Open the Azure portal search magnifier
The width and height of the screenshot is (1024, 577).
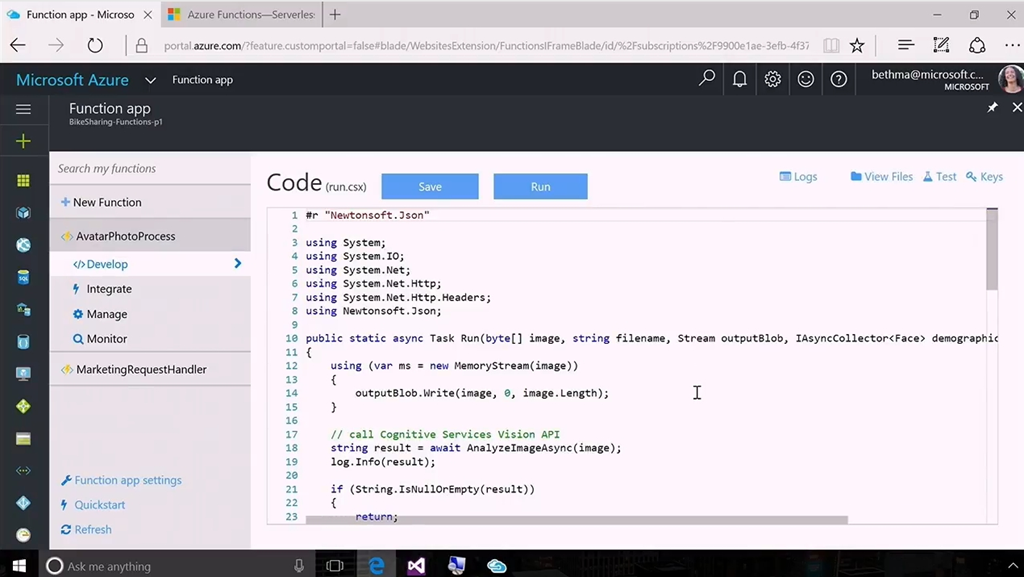pyautogui.click(x=707, y=79)
